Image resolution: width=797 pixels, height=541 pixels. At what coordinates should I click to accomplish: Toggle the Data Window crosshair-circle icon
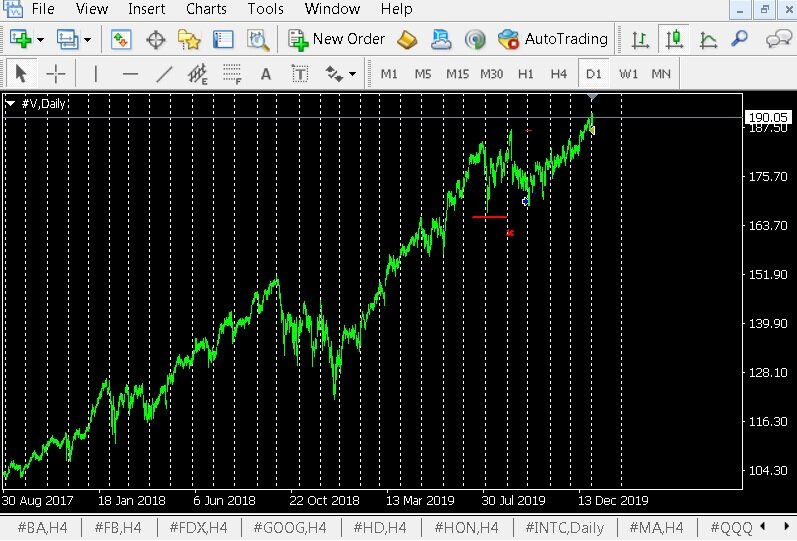click(156, 40)
